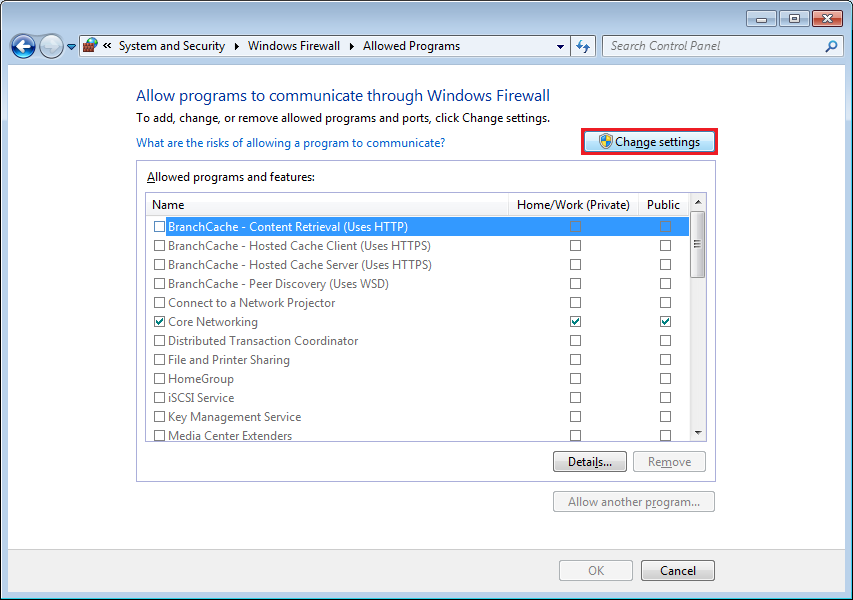
Task: Expand the address bar history dropdown
Action: (x=560, y=46)
